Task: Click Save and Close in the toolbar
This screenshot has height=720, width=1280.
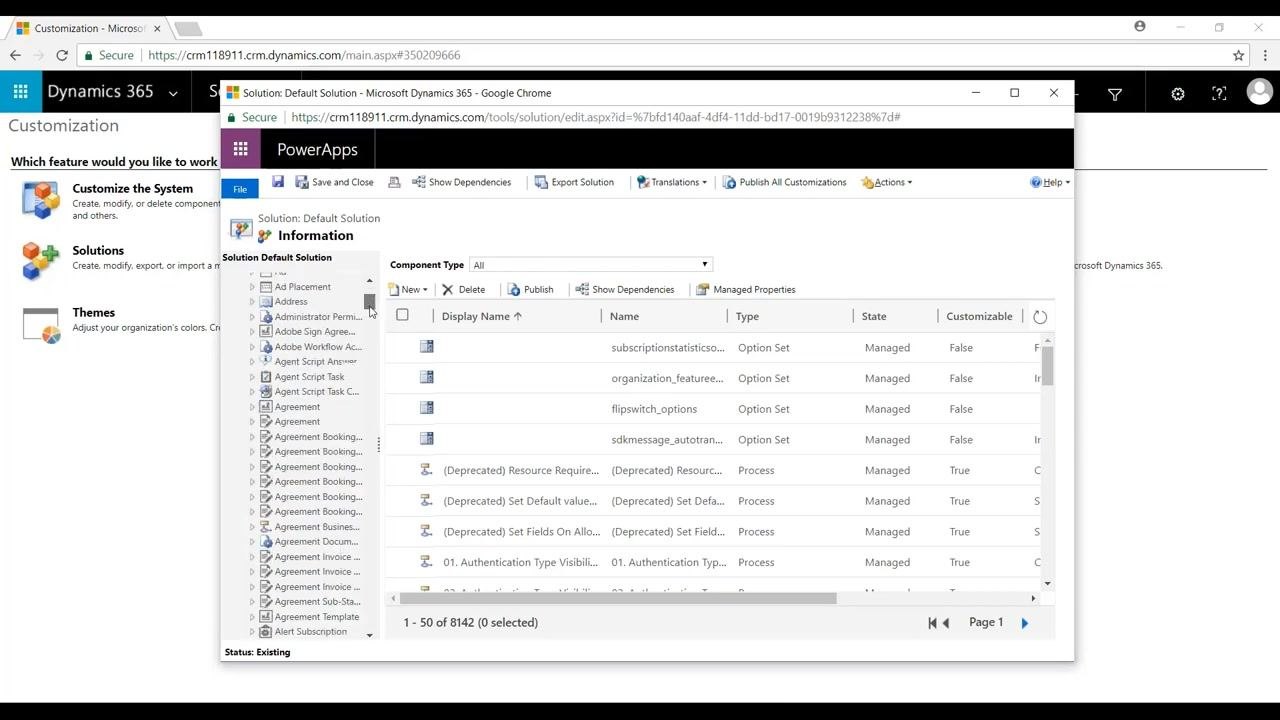Action: 334,182
